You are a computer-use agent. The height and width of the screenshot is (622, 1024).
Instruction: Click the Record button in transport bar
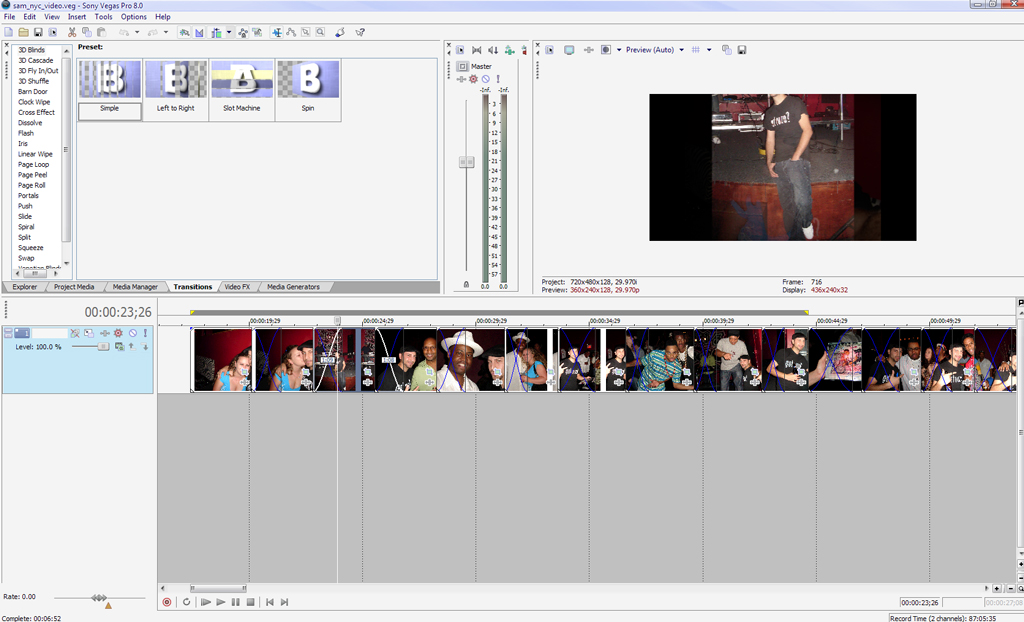pyautogui.click(x=167, y=602)
